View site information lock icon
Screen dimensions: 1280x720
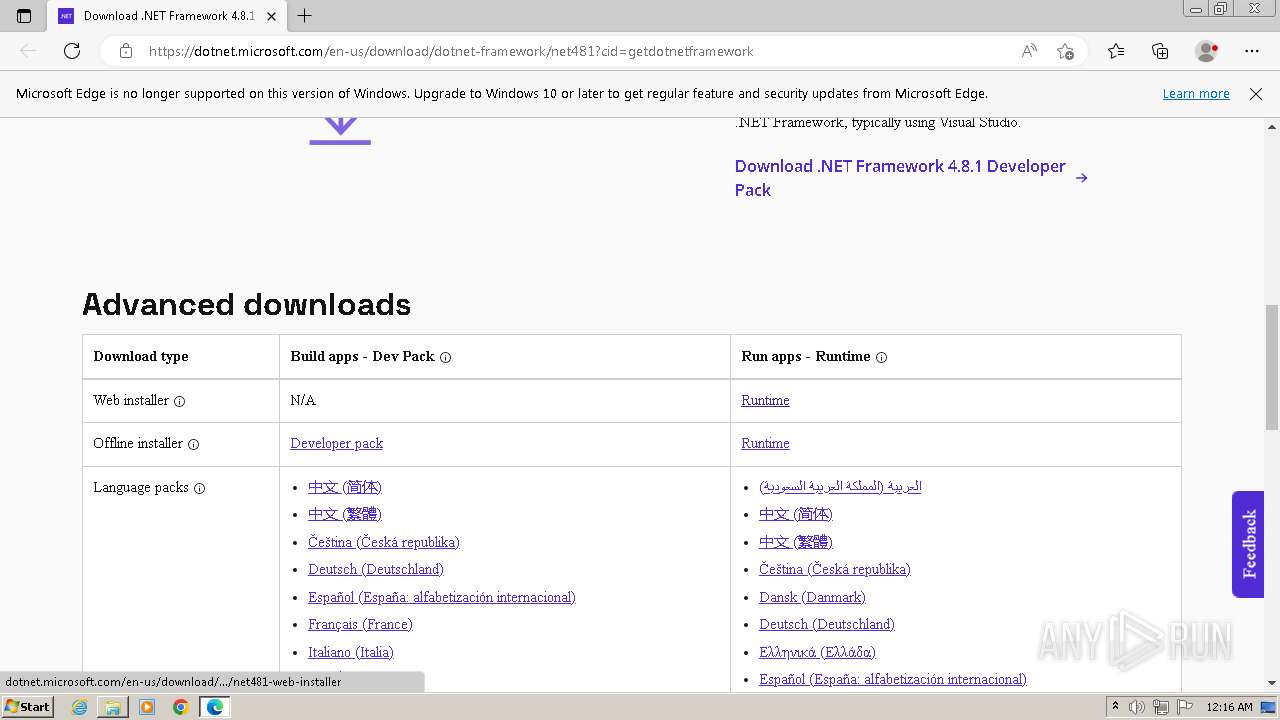coord(126,51)
